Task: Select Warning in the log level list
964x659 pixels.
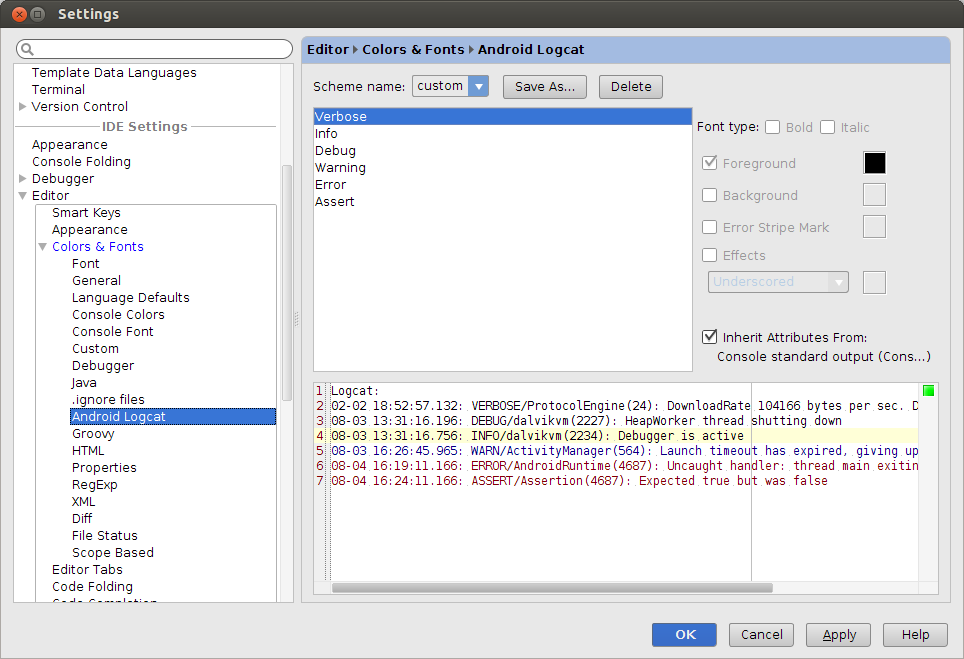Action: click(x=503, y=168)
